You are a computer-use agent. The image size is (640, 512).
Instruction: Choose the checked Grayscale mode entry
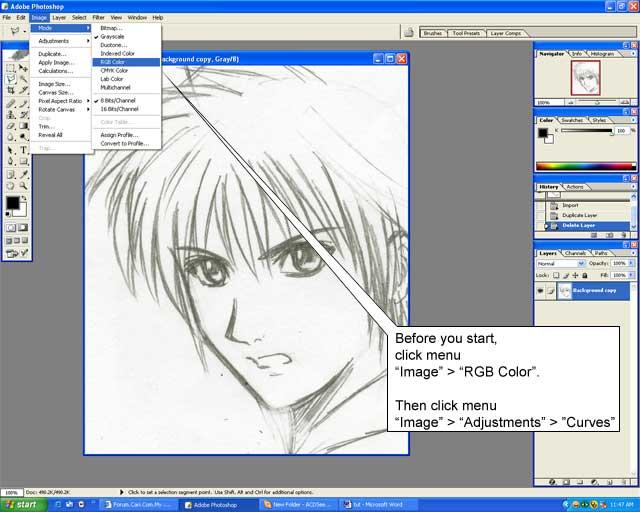pyautogui.click(x=126, y=37)
